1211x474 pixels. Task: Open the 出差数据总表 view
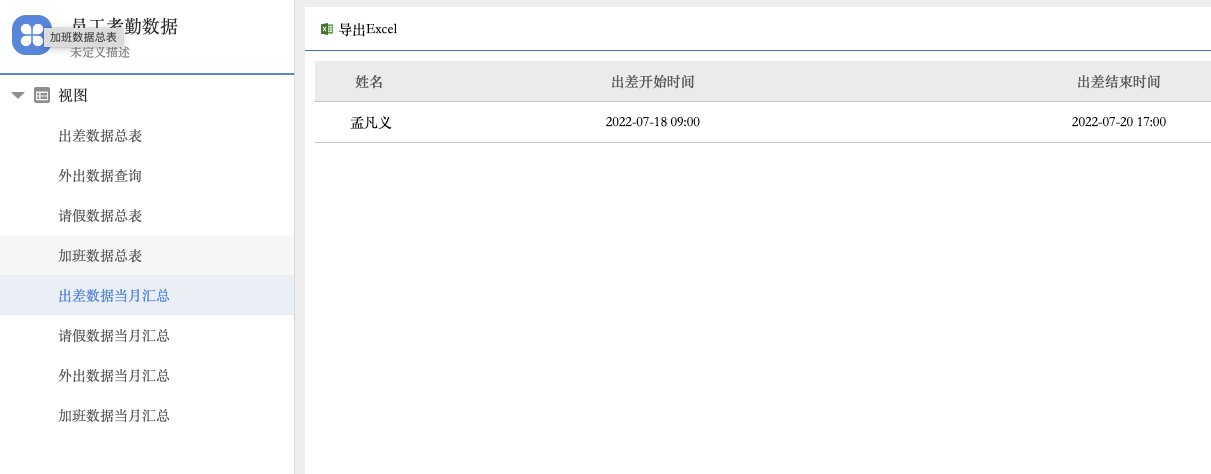[100, 136]
